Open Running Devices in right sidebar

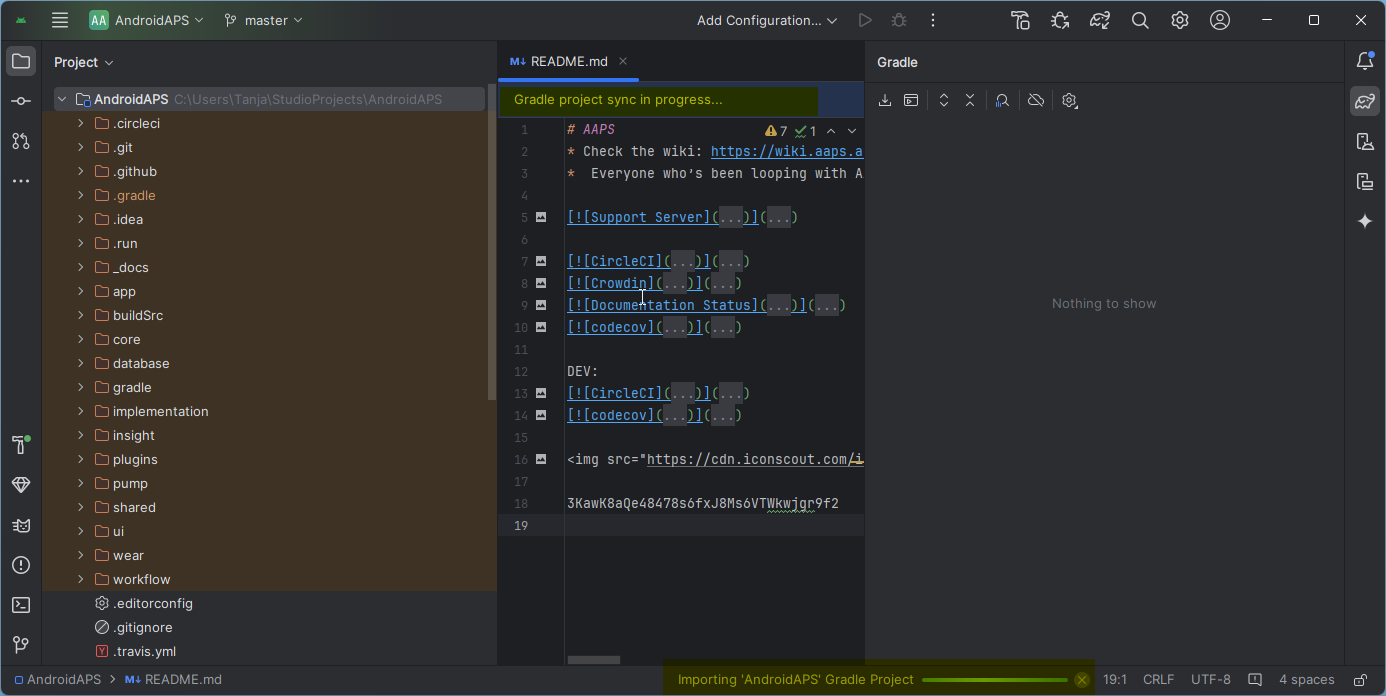click(1365, 181)
